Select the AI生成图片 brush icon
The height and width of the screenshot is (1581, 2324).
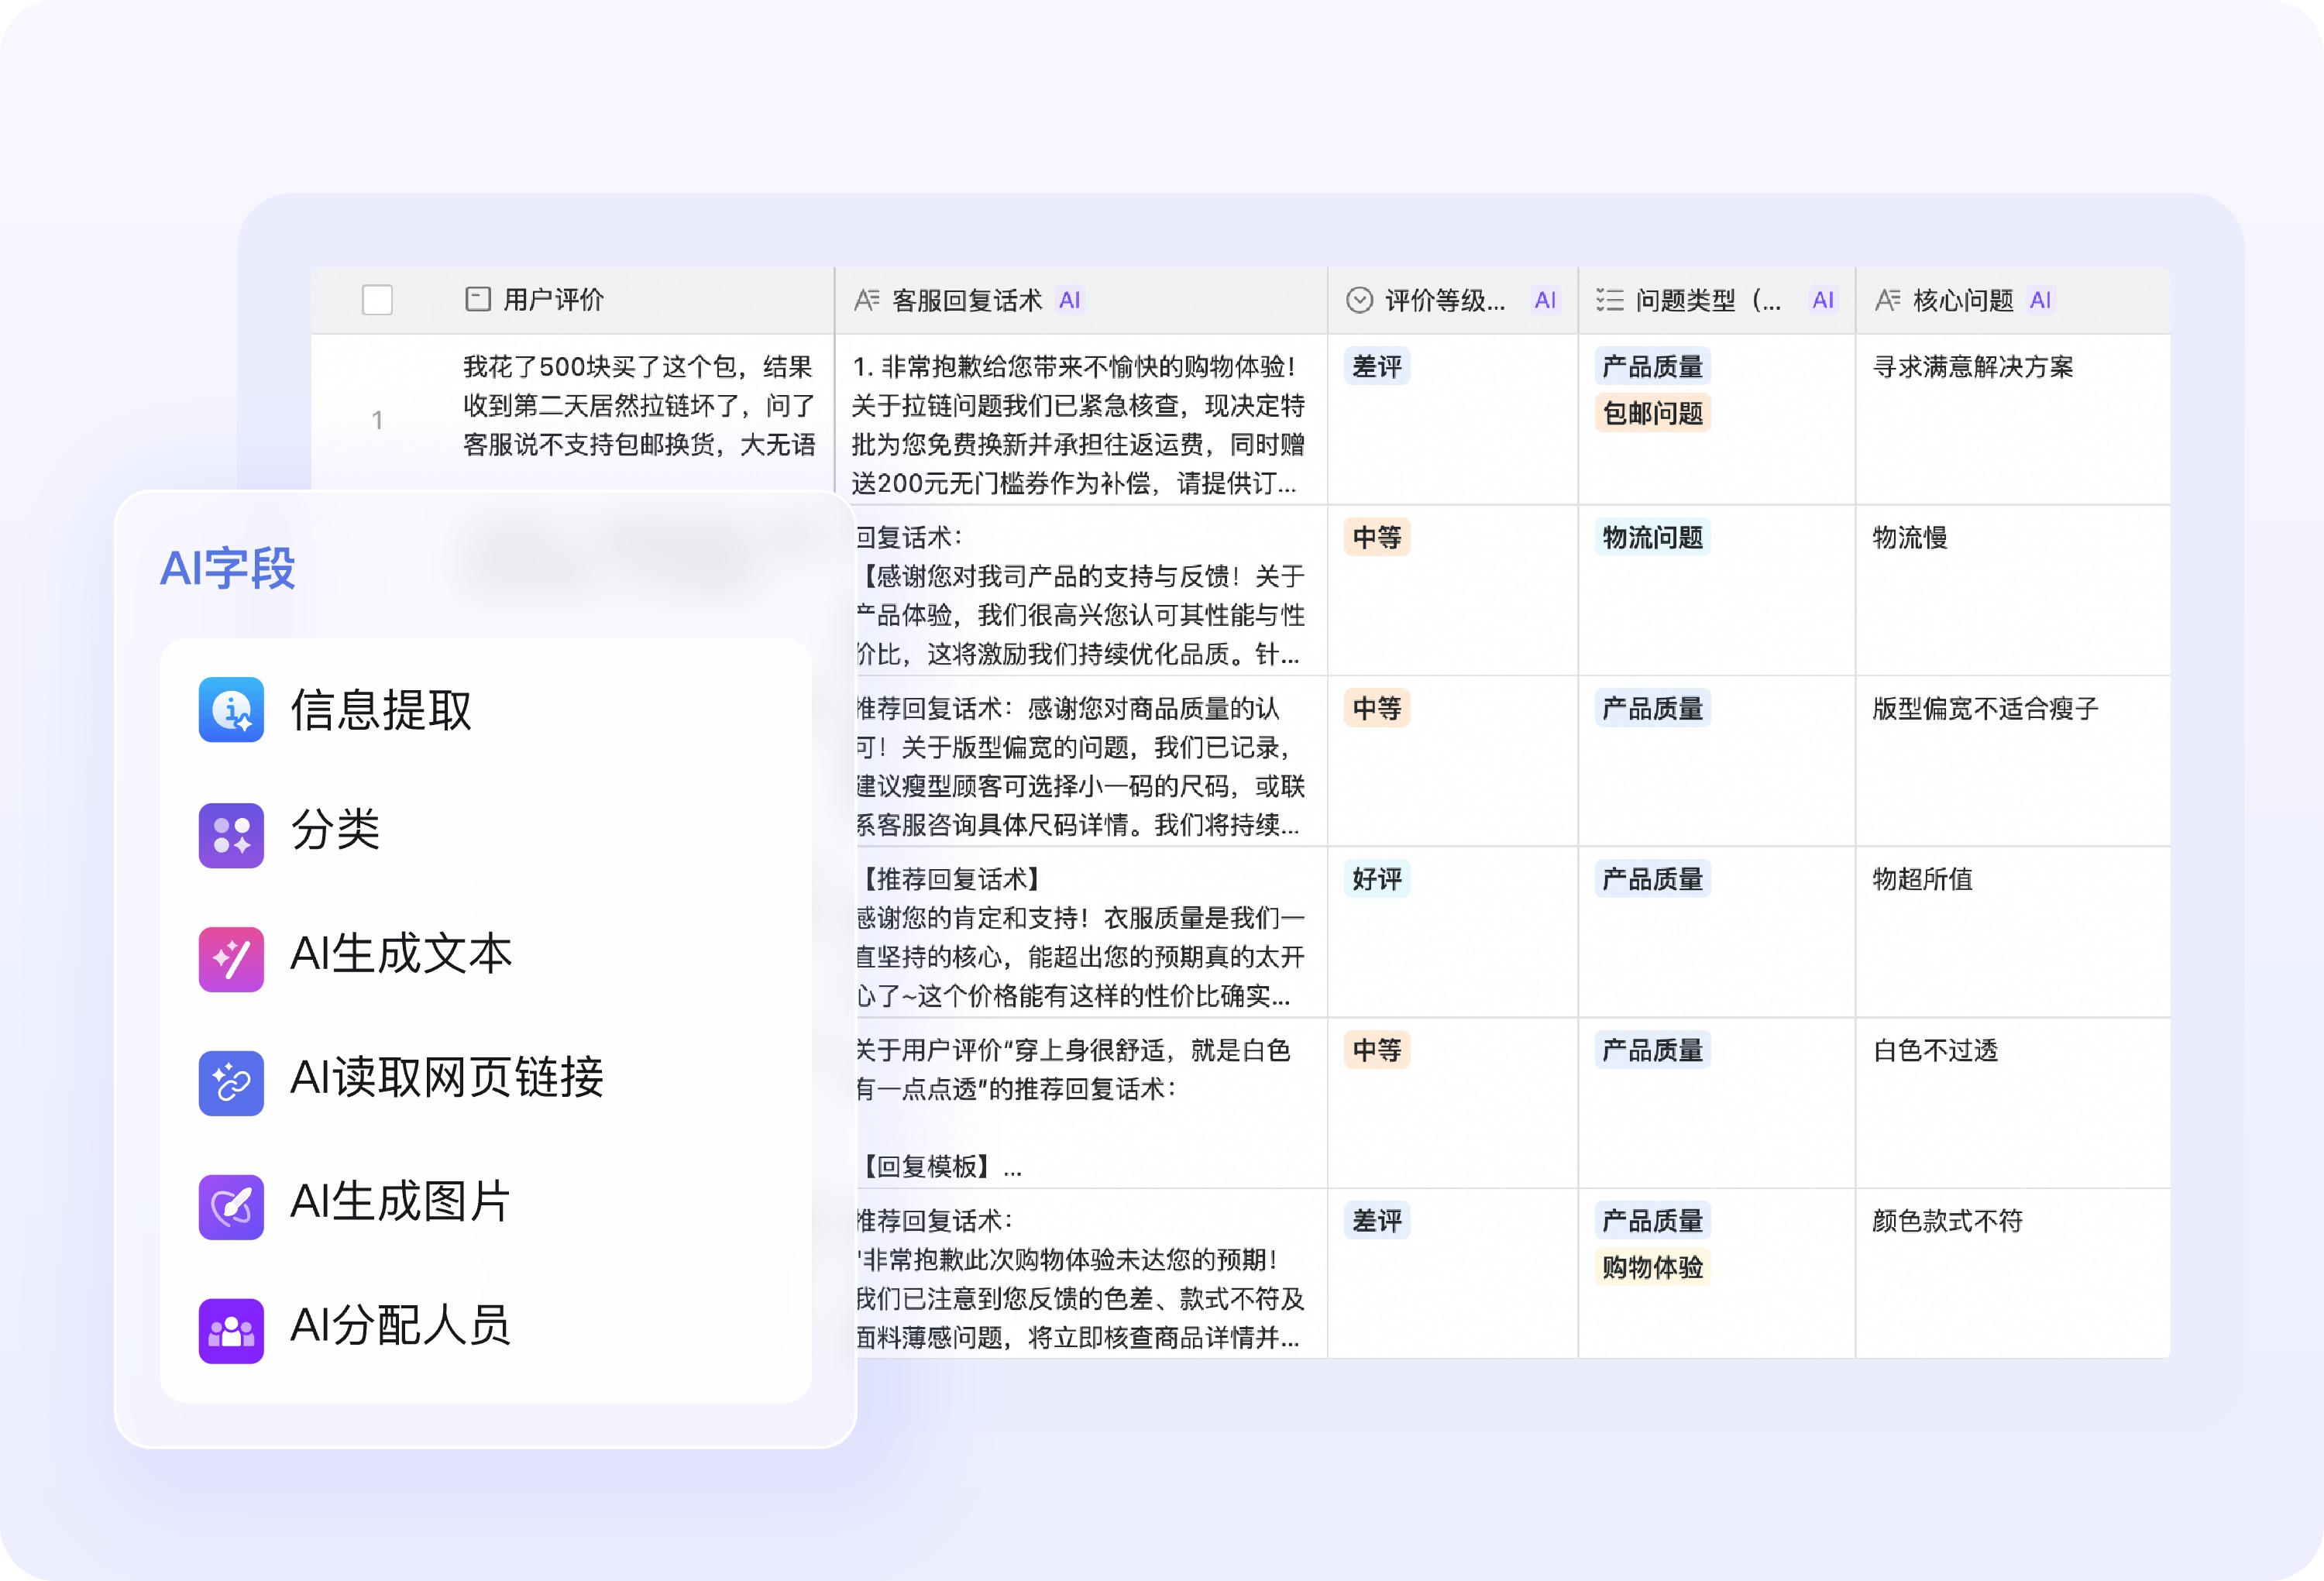[x=231, y=1206]
